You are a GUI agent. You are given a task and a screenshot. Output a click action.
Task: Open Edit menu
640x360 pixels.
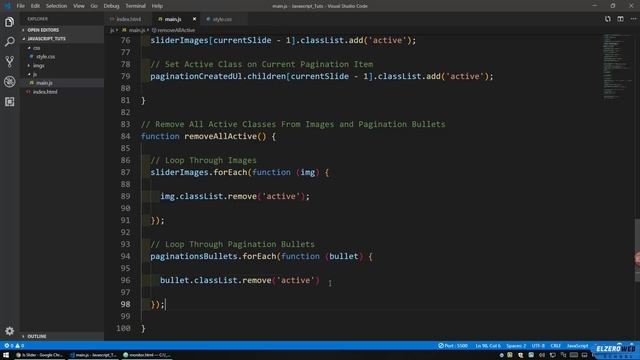[35, 6]
